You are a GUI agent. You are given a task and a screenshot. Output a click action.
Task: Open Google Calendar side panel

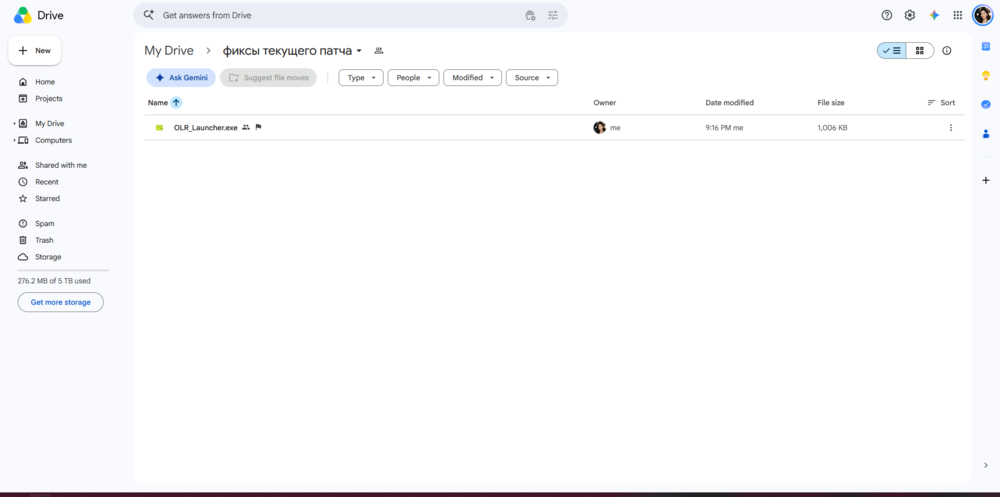click(x=985, y=46)
